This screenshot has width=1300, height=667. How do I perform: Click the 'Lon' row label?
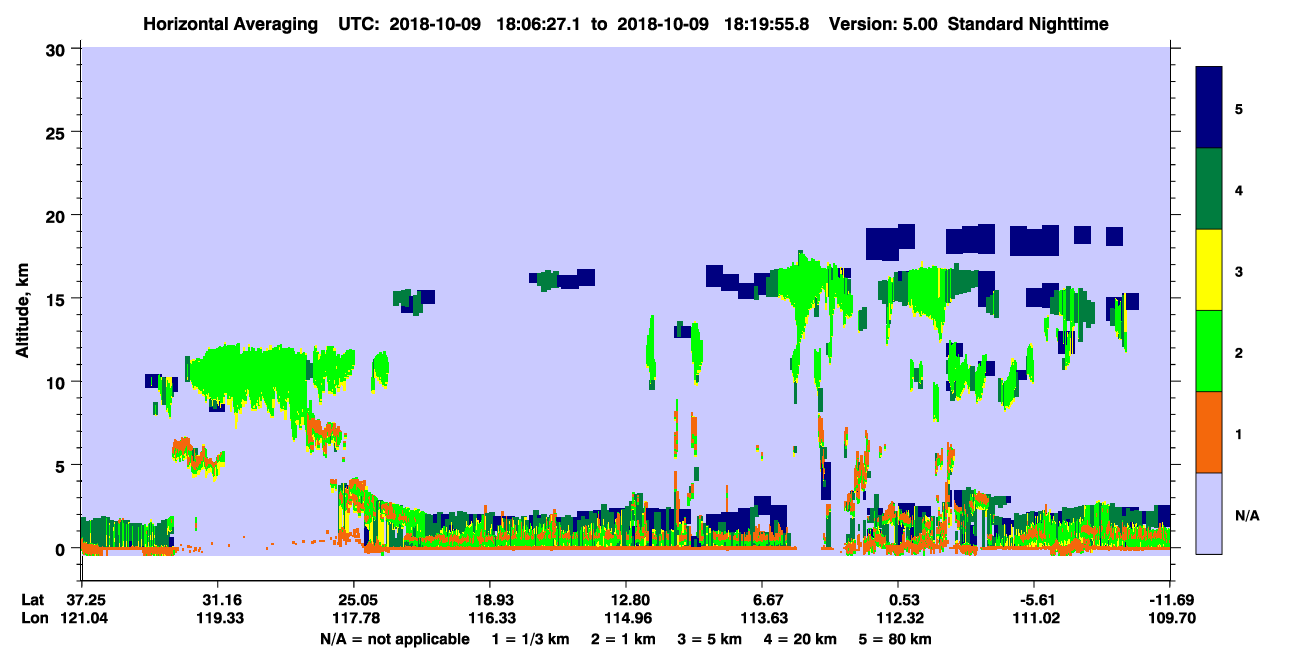[33, 619]
